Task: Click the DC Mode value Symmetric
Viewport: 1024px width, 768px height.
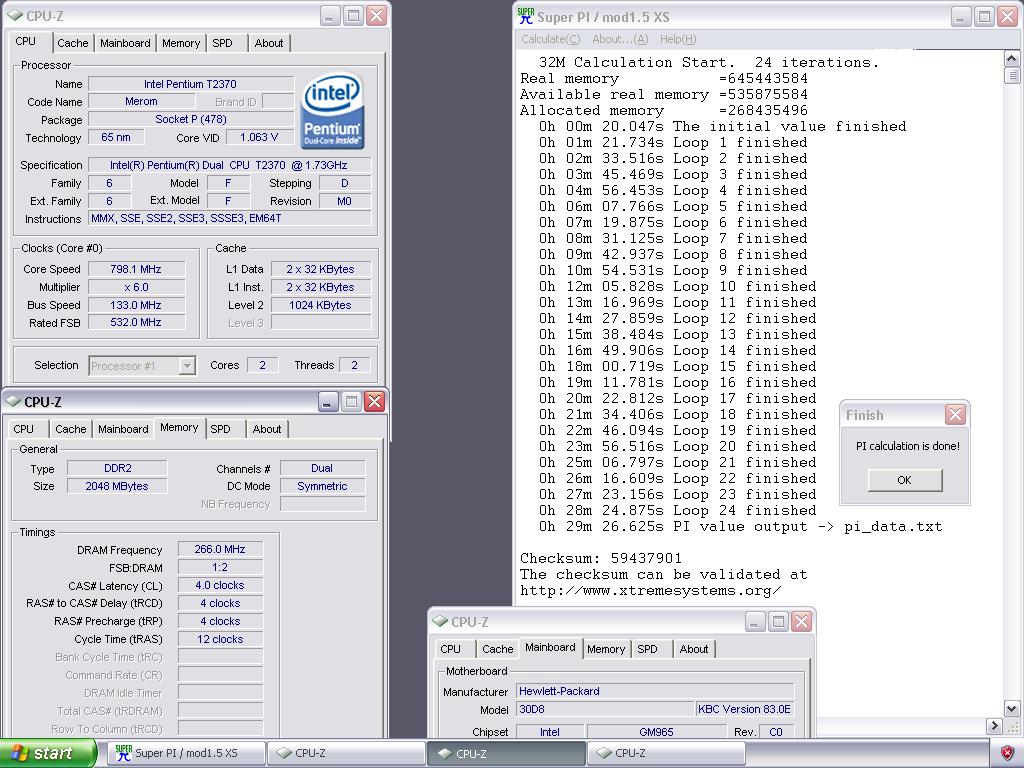Action: tap(322, 487)
